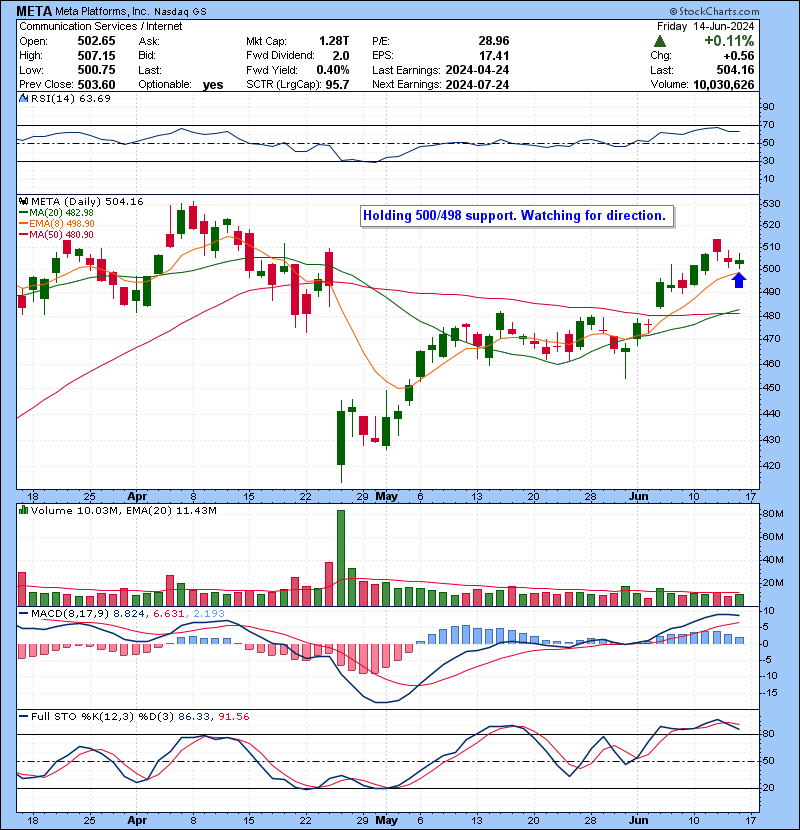This screenshot has width=800, height=830.
Task: Click the Fwd Dividend value '2.0'
Action: coord(341,55)
